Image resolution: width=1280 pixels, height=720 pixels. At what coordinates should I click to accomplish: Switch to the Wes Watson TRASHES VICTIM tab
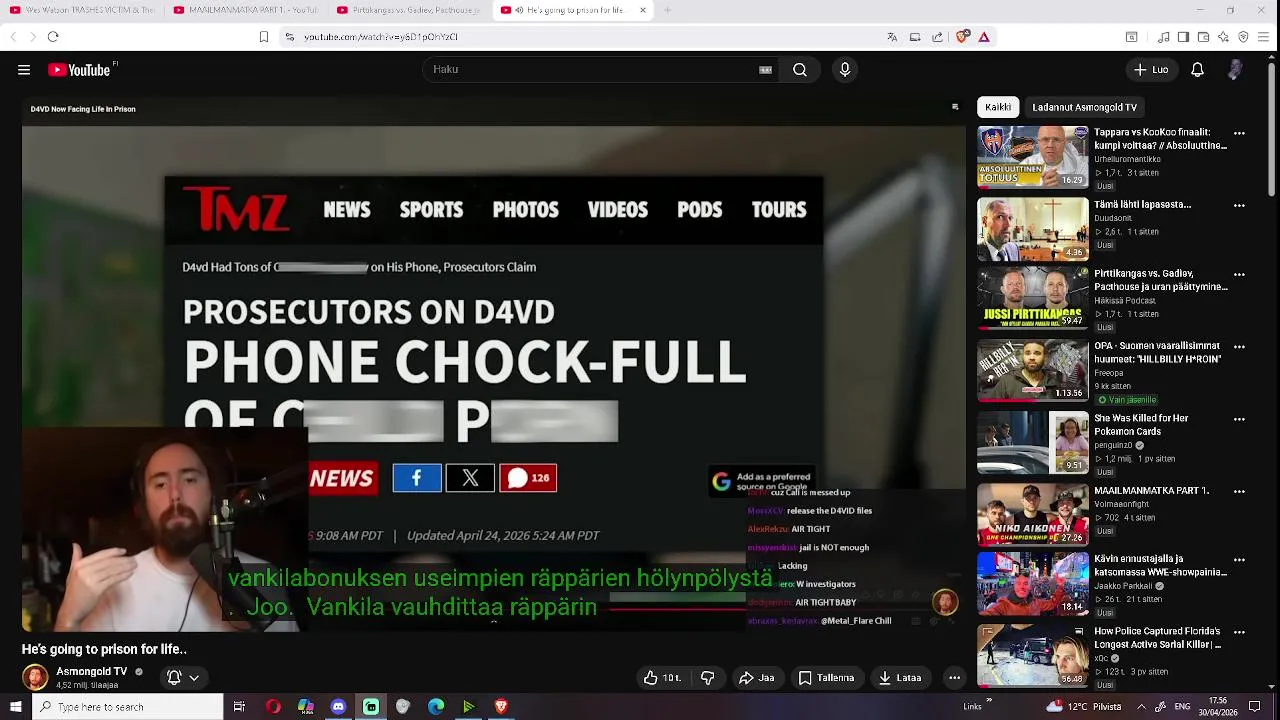point(82,10)
